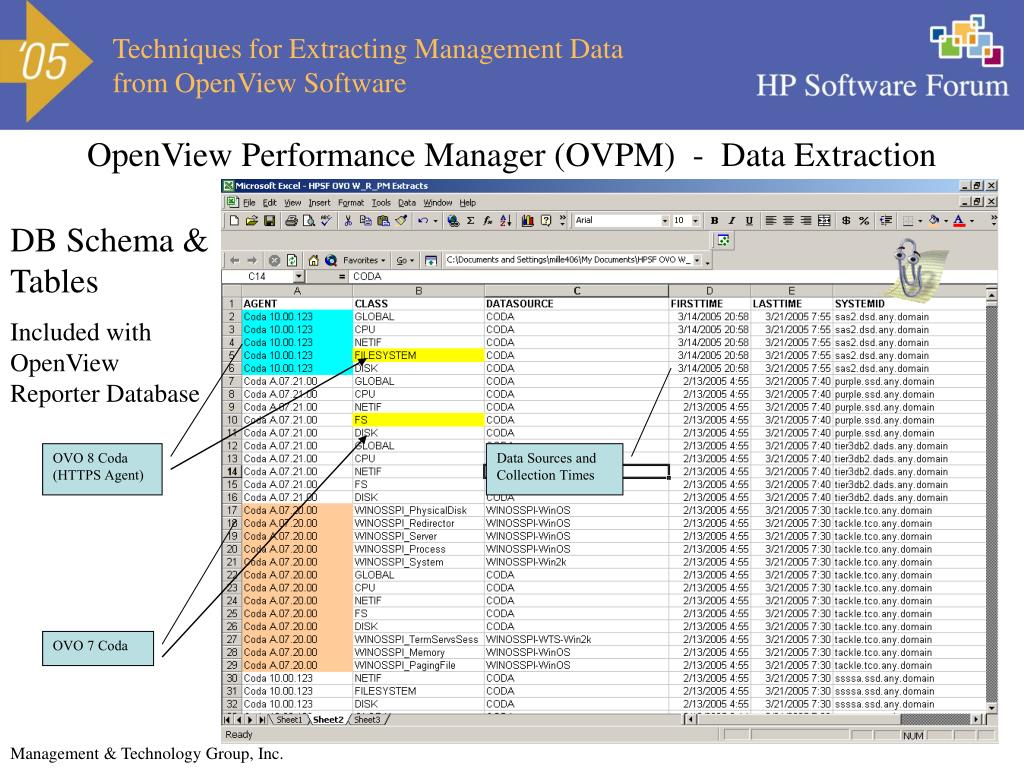Apply fill color with the paint bucket
Viewport: 1024px width, 768px height.
coord(934,221)
